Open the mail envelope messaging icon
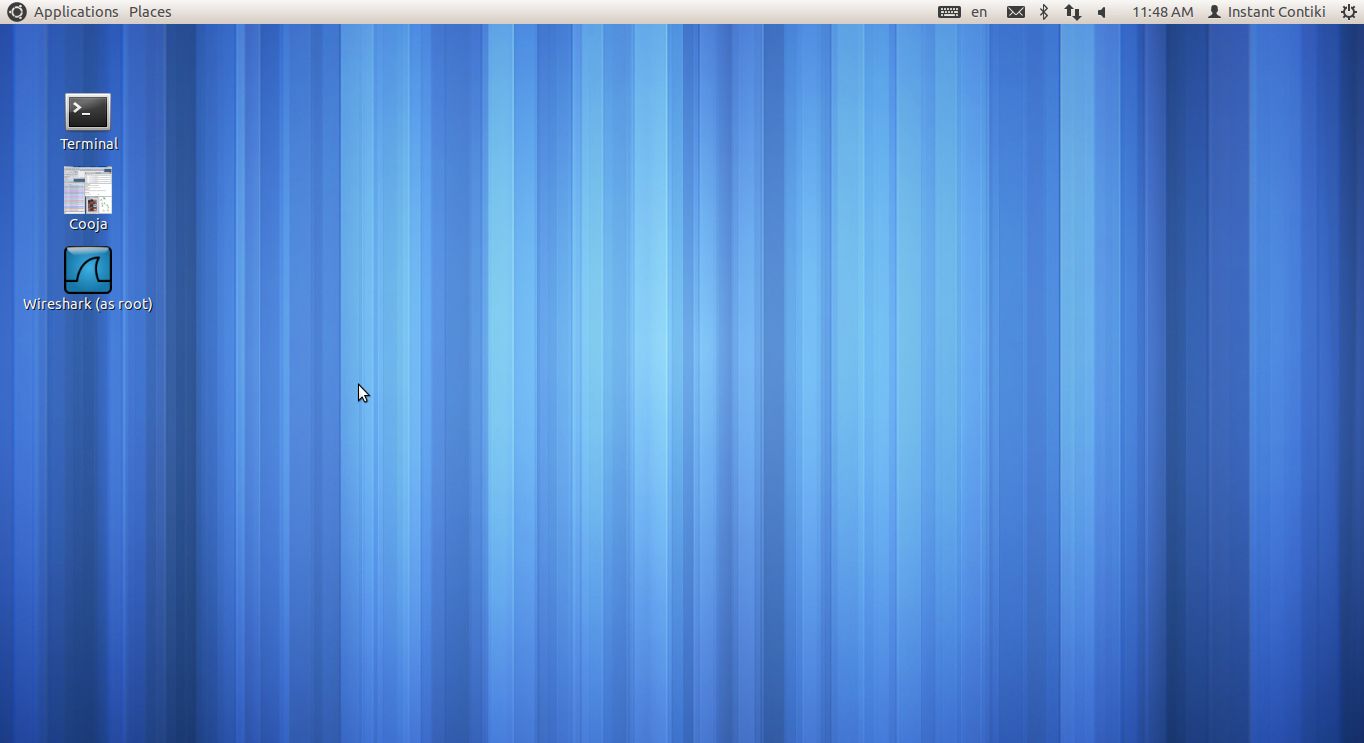This screenshot has height=743, width=1364. pyautogui.click(x=1015, y=12)
